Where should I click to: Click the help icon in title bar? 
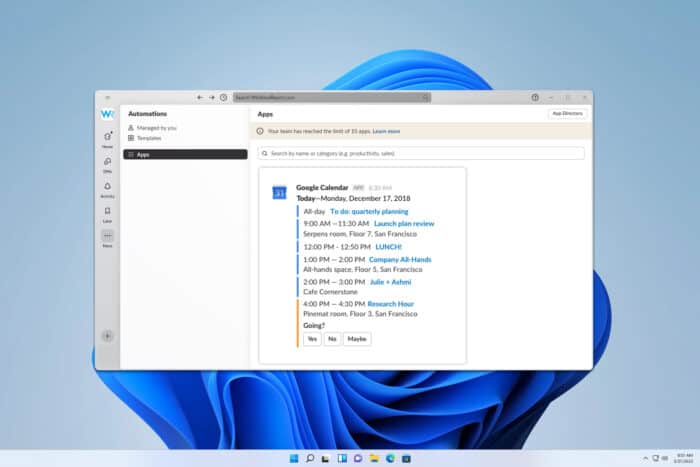click(535, 97)
